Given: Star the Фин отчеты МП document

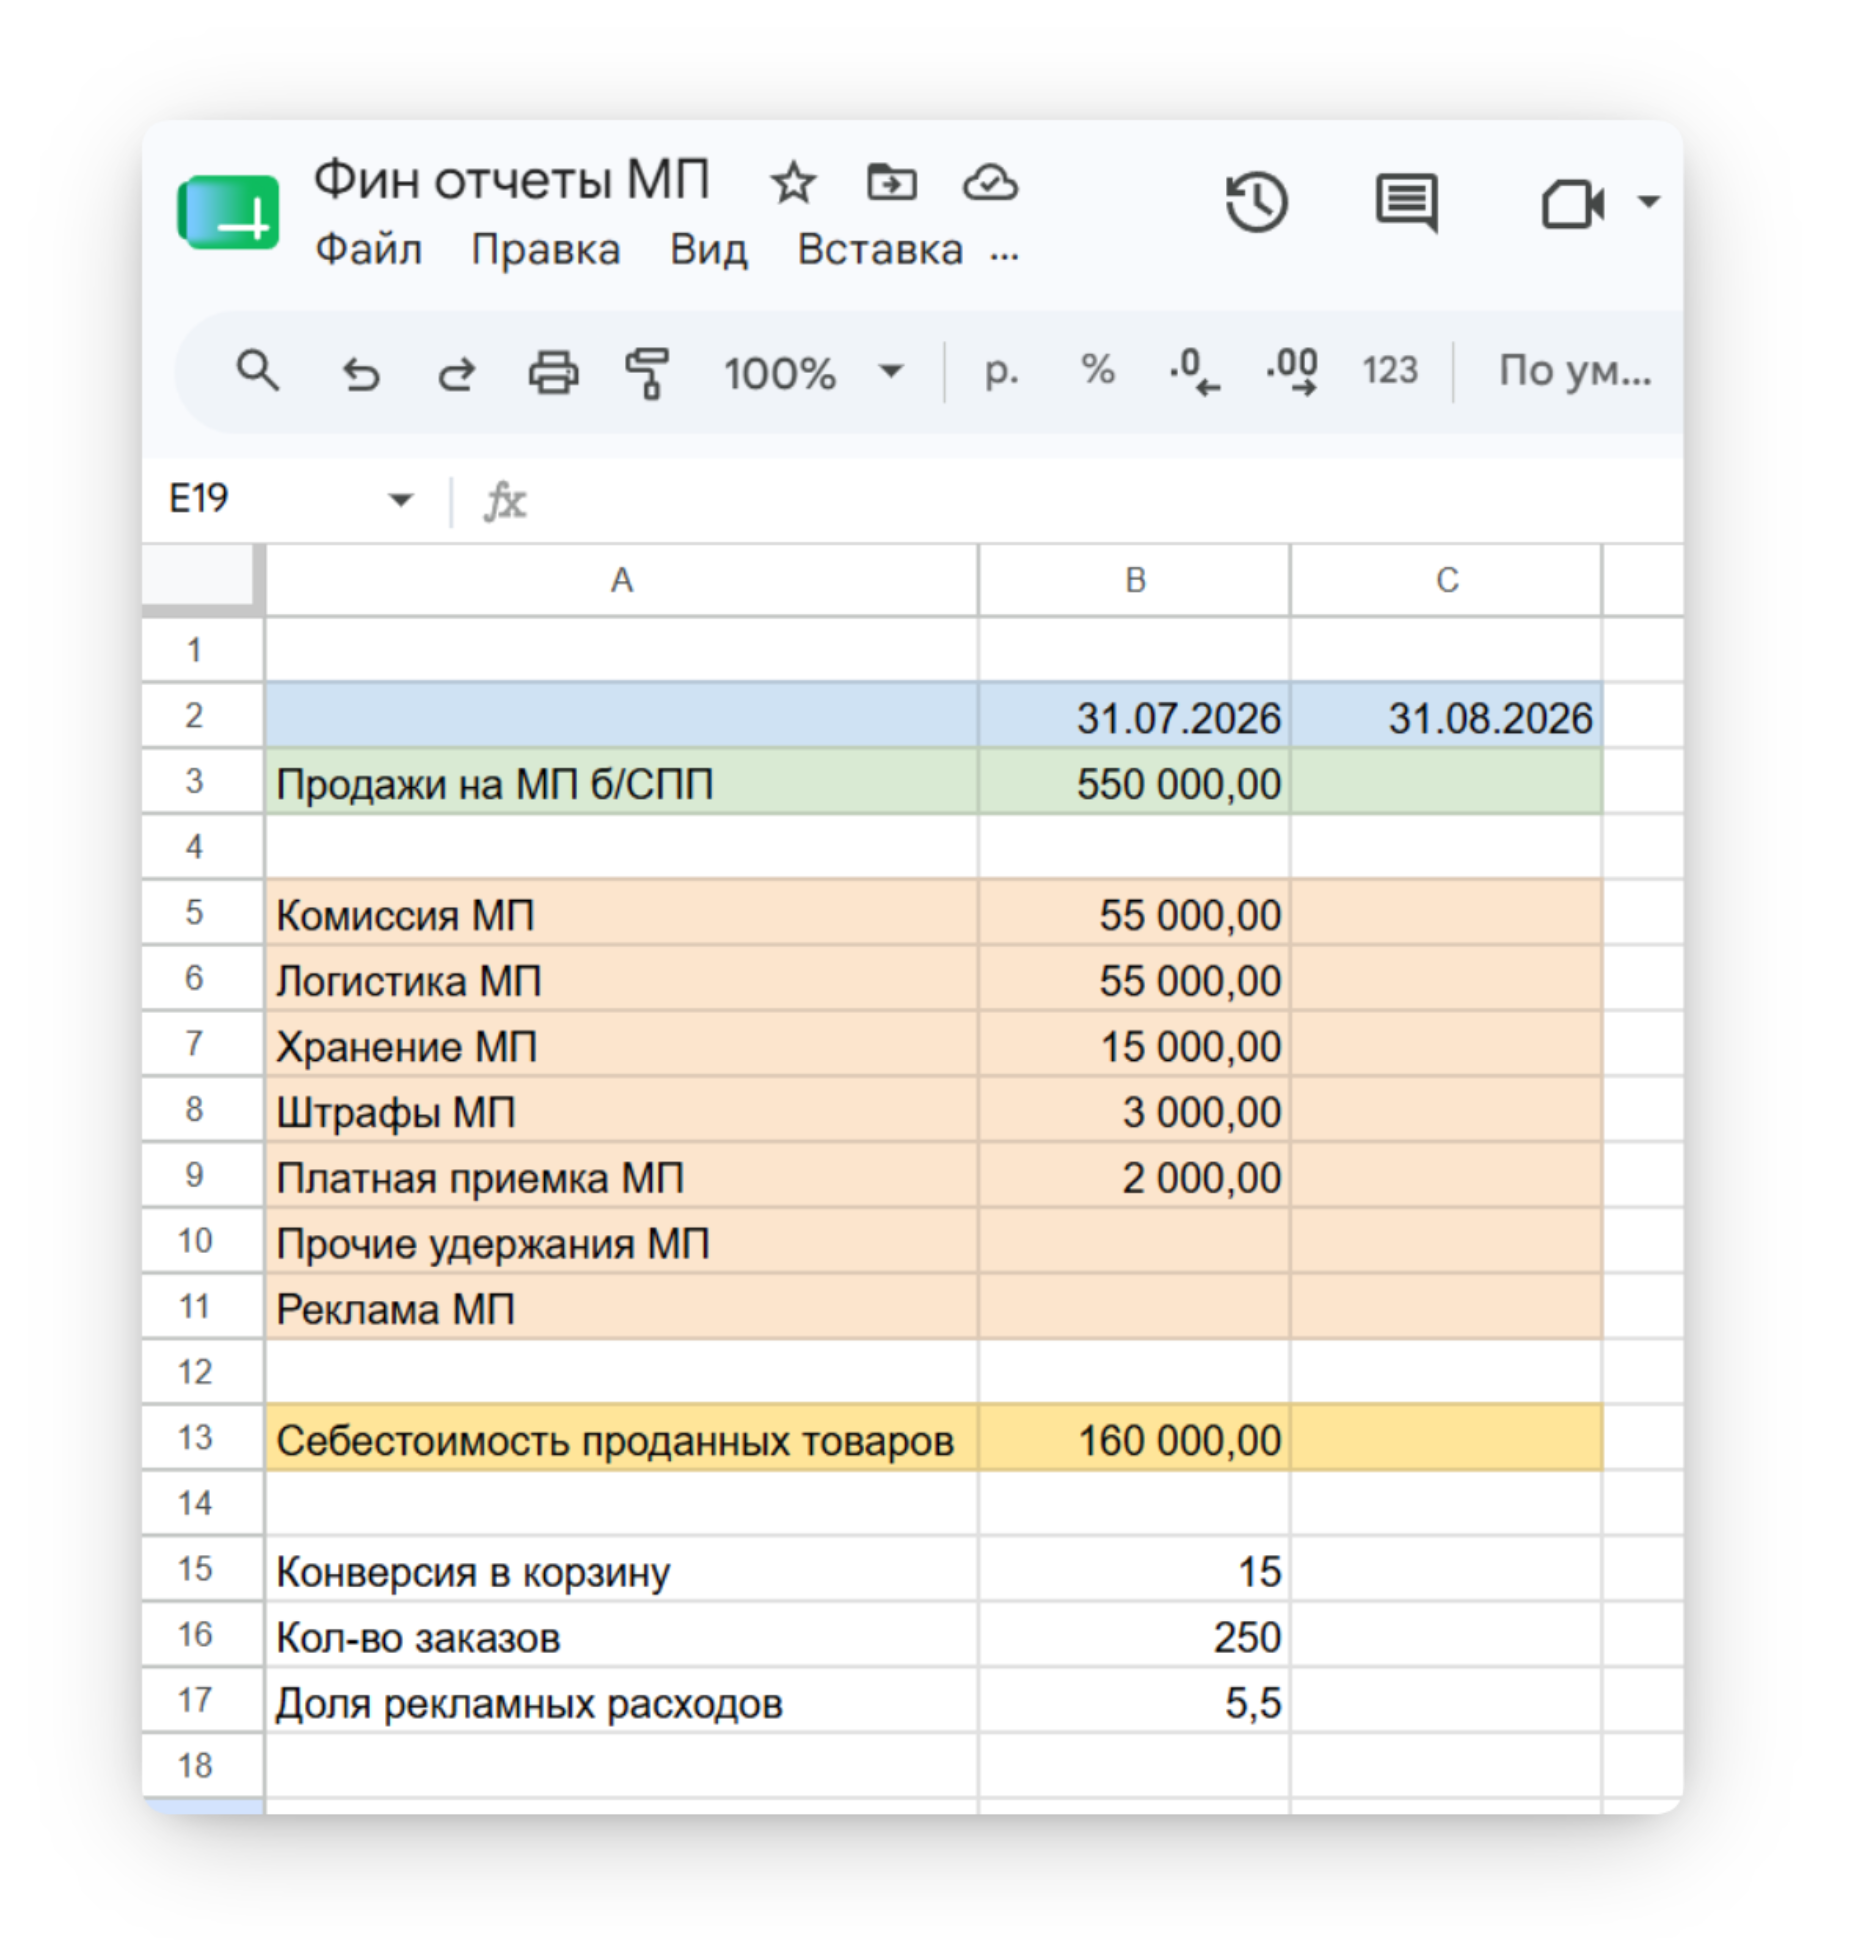Looking at the screenshot, I should click(793, 183).
